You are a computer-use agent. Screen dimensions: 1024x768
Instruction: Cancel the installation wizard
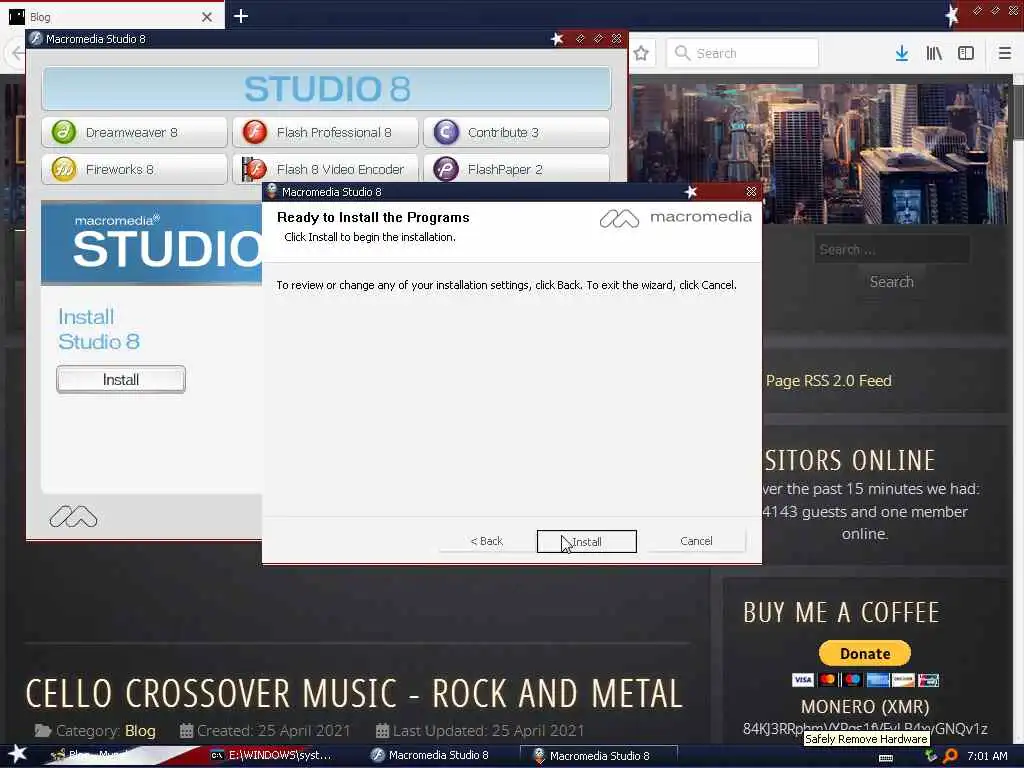pos(696,541)
